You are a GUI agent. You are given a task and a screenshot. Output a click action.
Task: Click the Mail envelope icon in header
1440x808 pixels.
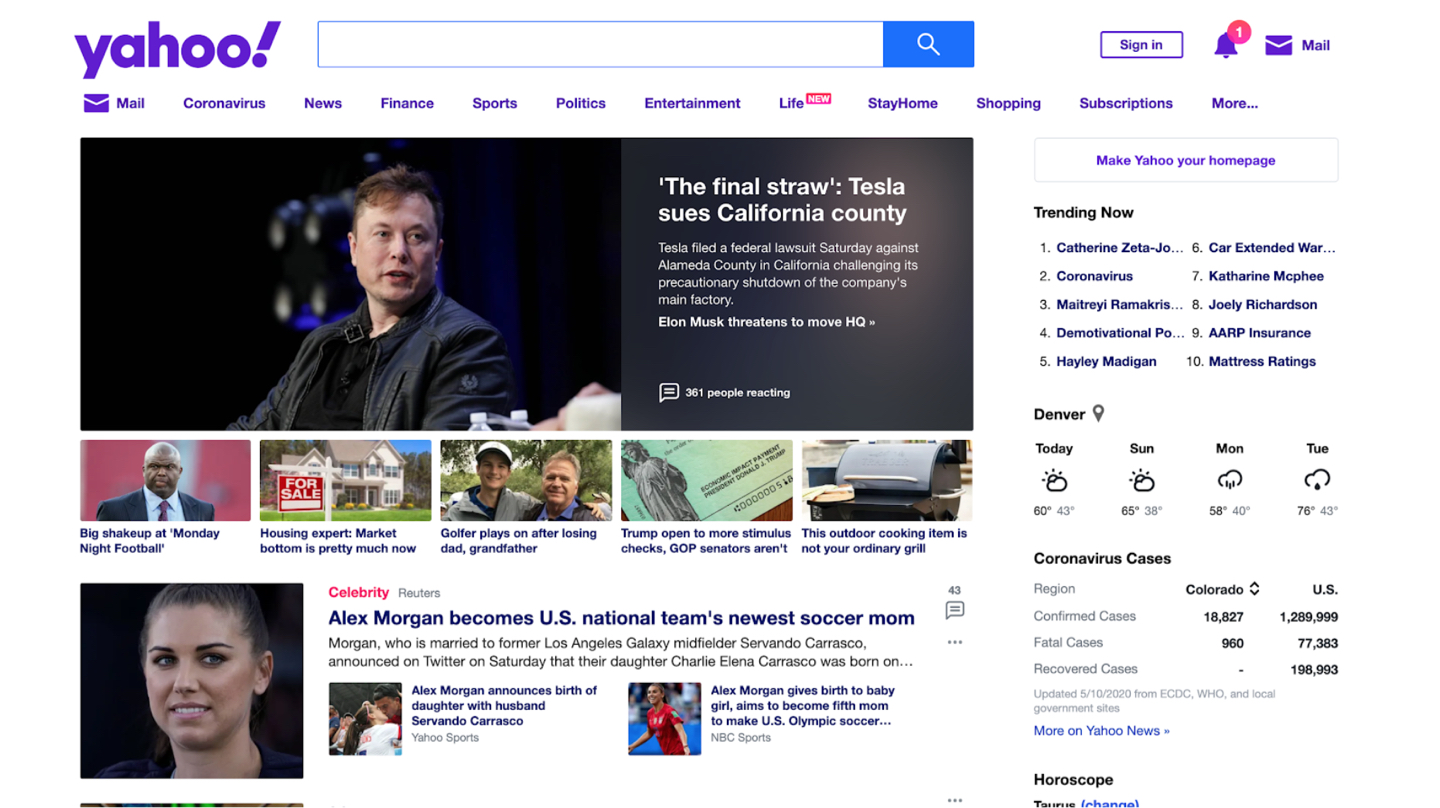1278,45
